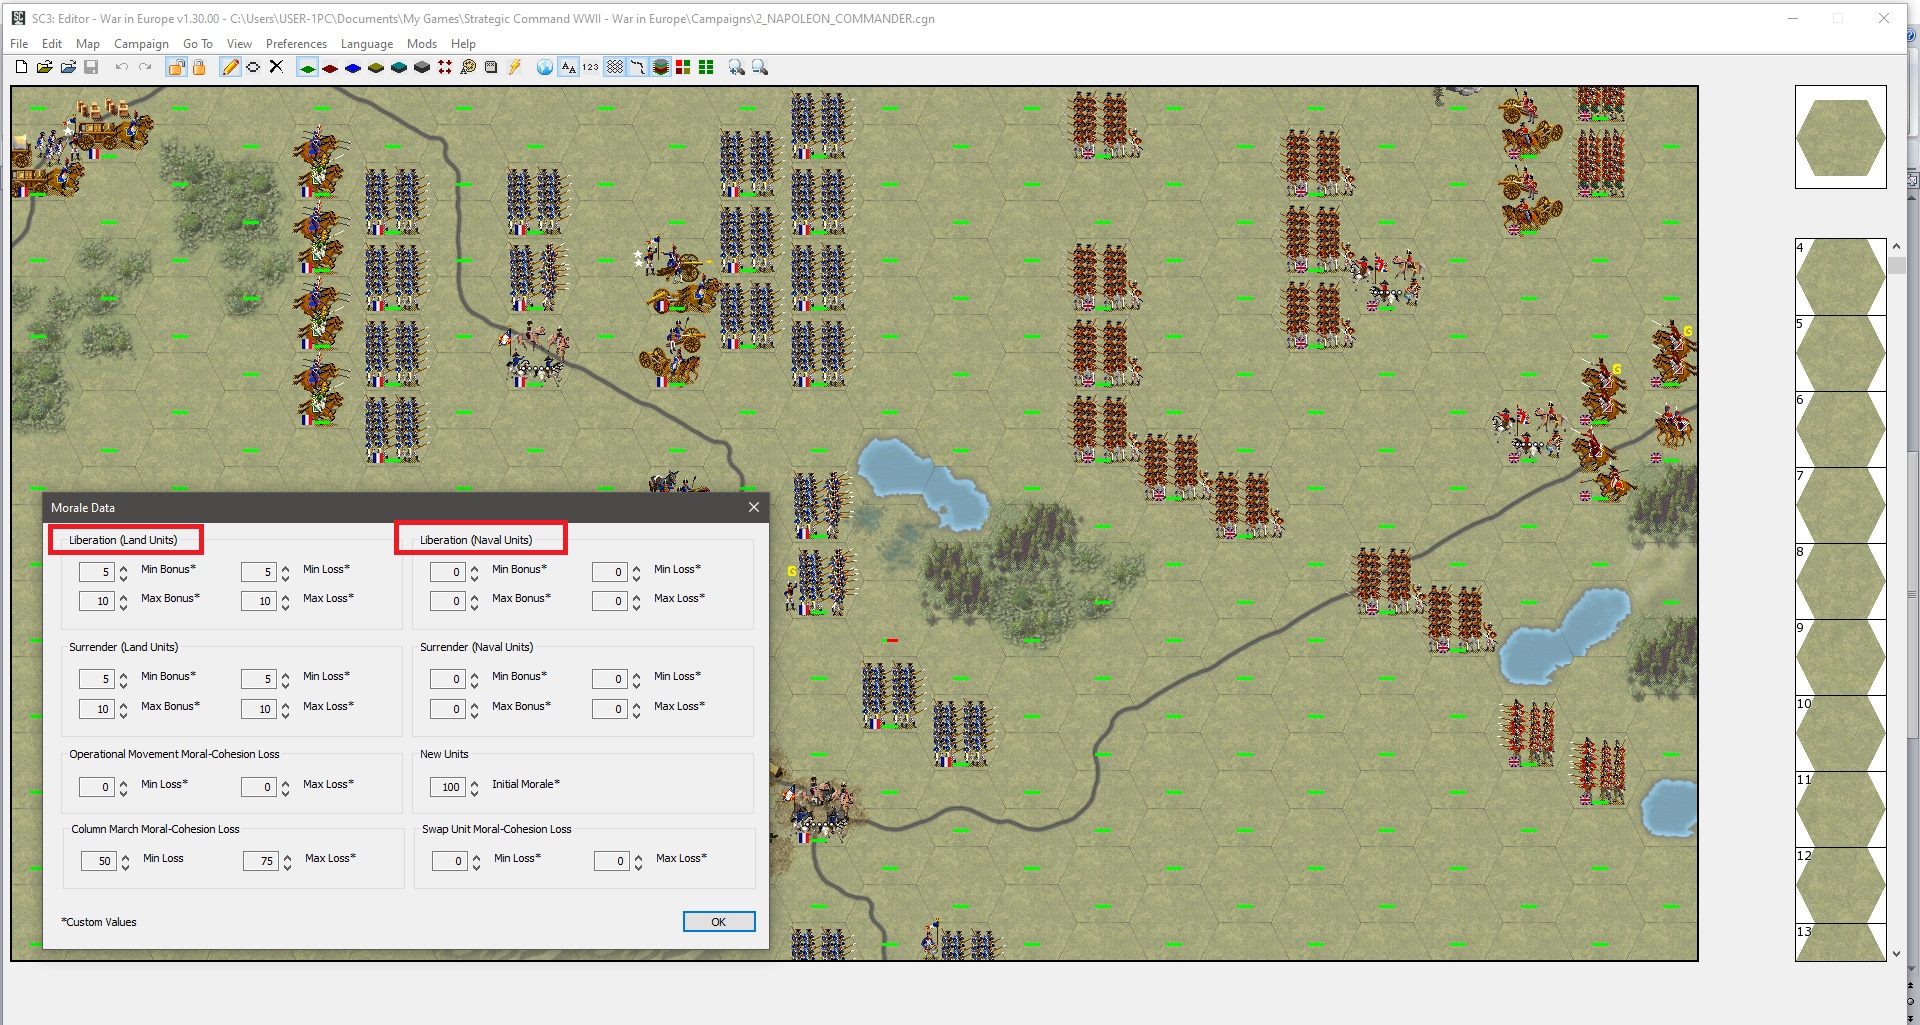Screen dimensions: 1920x1025
Task: Click the tile palette scroll up arrow
Action: 1896,246
